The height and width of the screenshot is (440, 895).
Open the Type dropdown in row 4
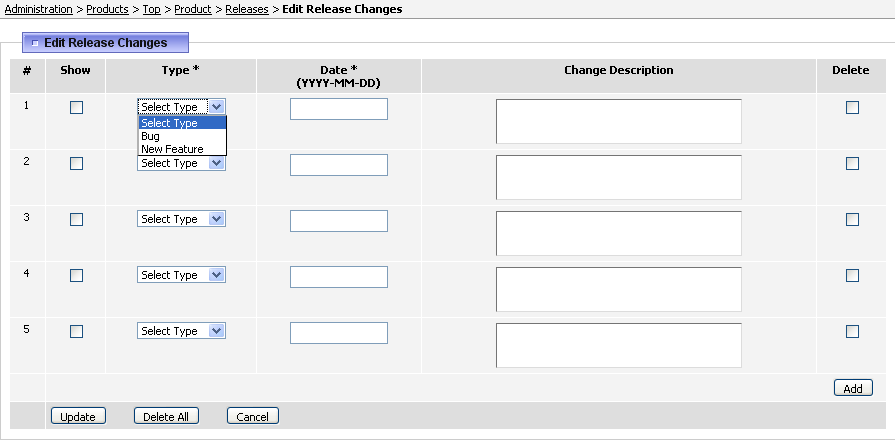click(x=182, y=275)
